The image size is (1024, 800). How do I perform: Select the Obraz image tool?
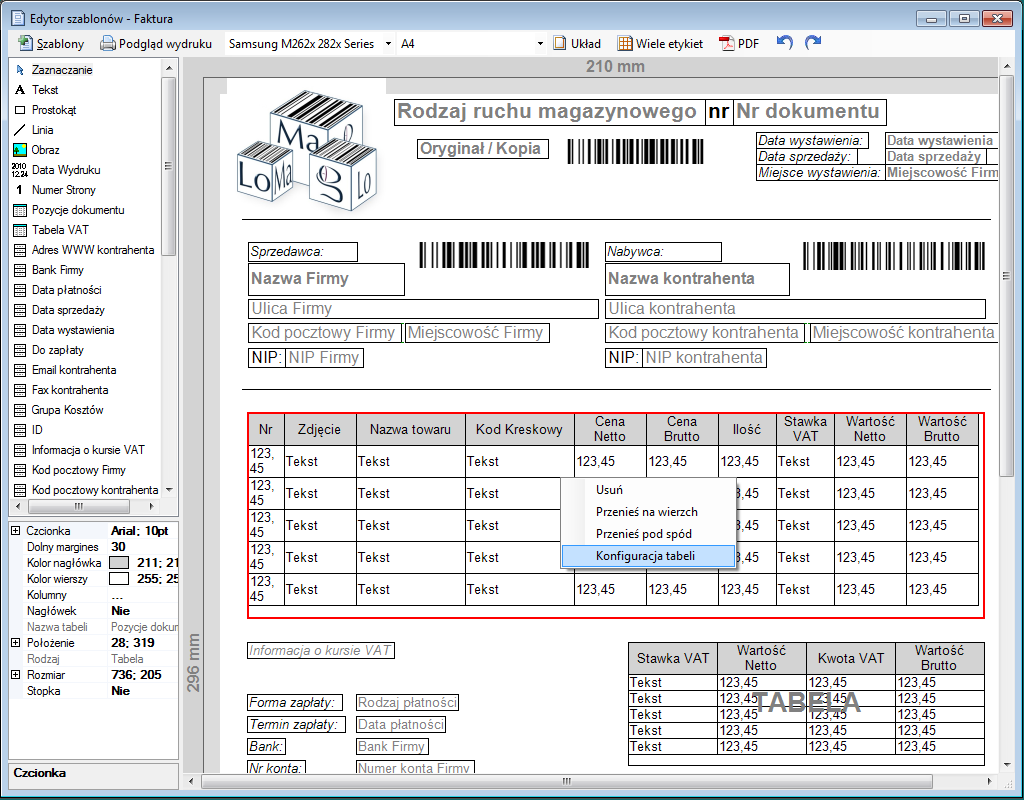[x=45, y=150]
